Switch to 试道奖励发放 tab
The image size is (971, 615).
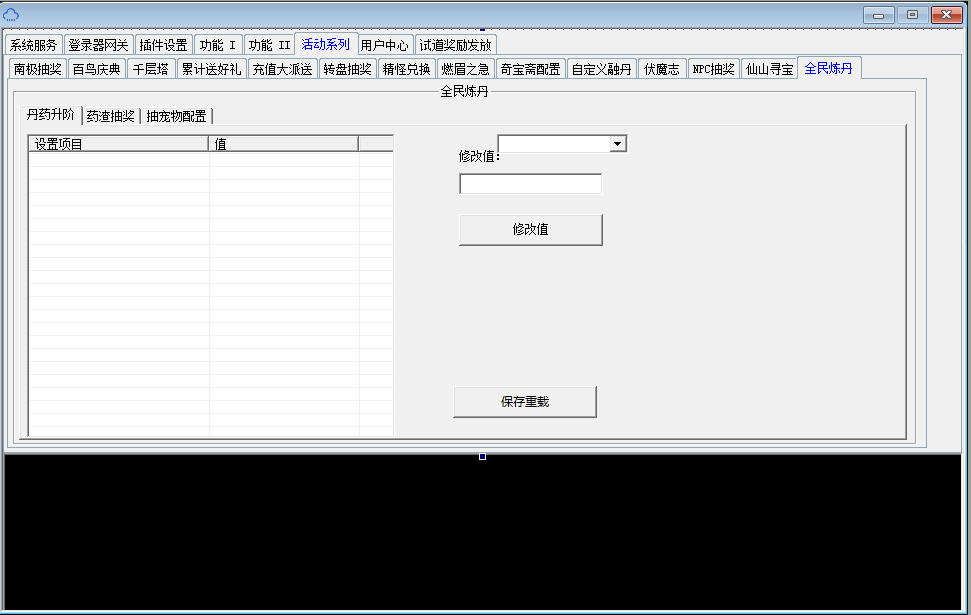tap(455, 45)
